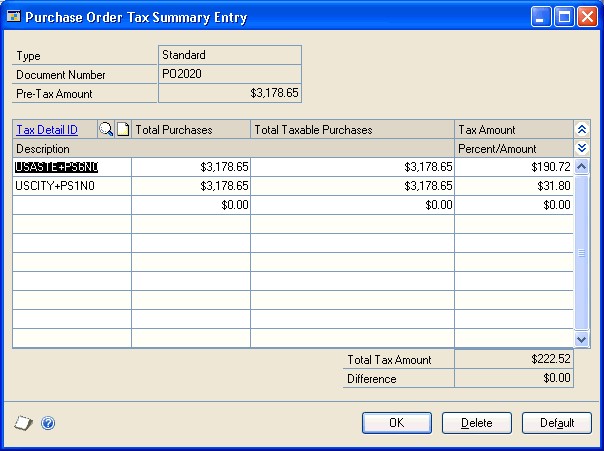Click the Percent/Amount header label
The height and width of the screenshot is (451, 604).
click(x=497, y=149)
